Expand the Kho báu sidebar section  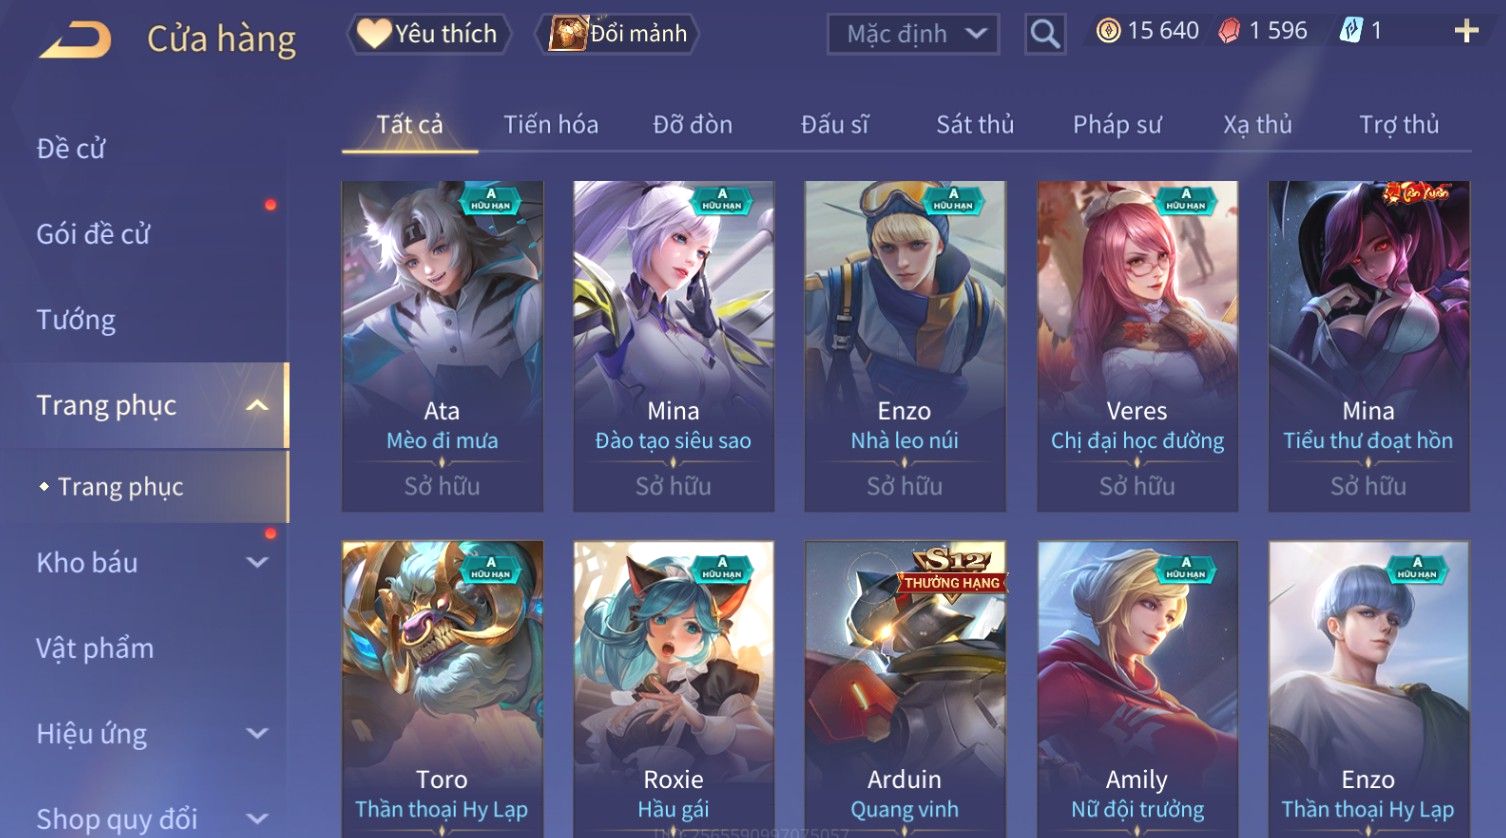(x=257, y=562)
